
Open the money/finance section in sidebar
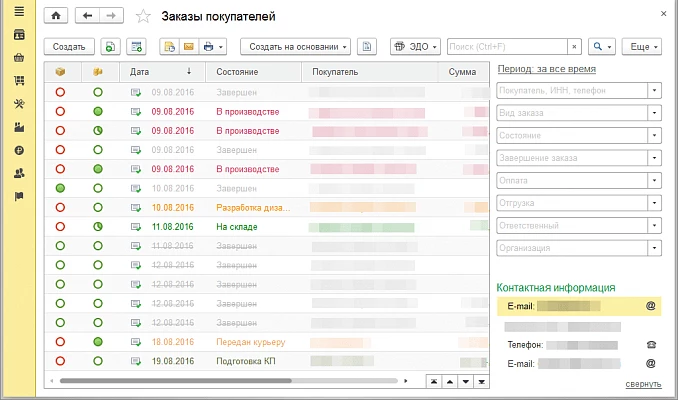(x=19, y=150)
